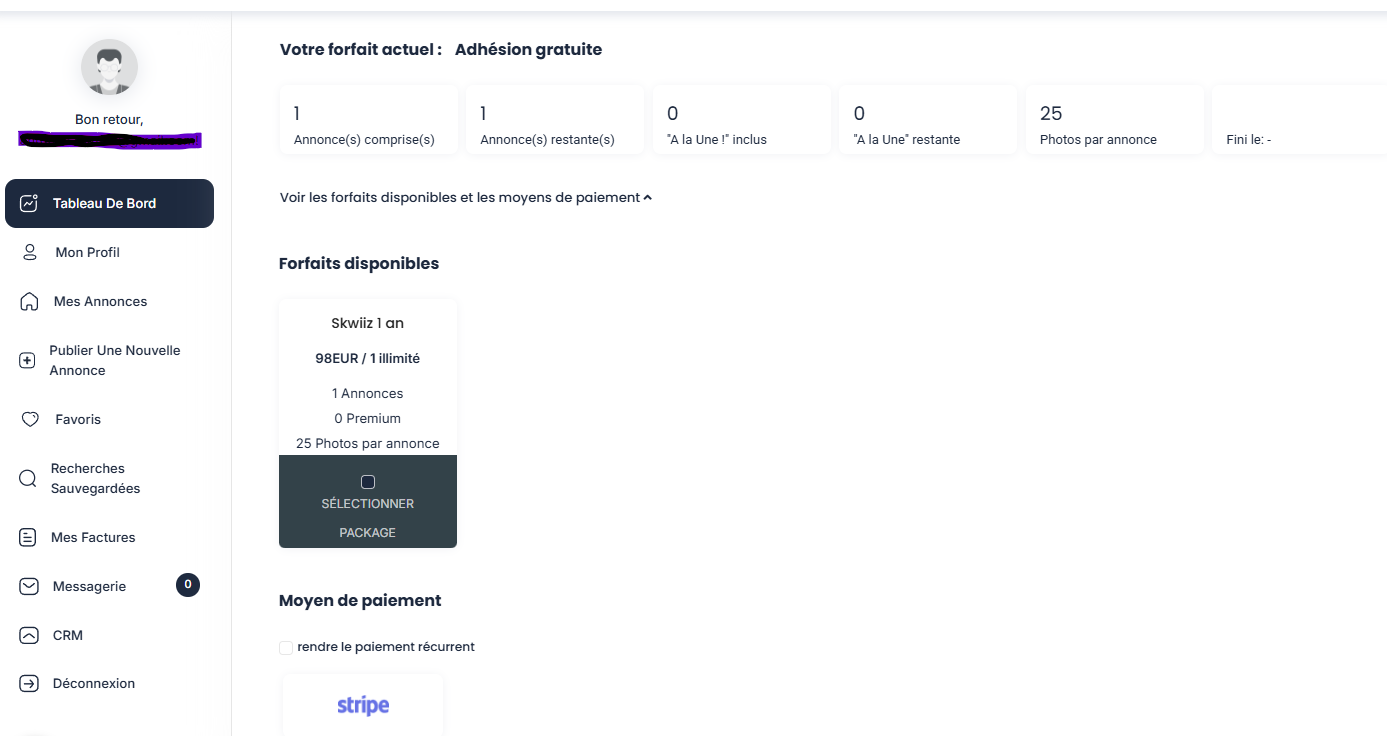Image resolution: width=1387 pixels, height=736 pixels.
Task: Click the Messagerie envelope icon
Action: pyautogui.click(x=29, y=587)
